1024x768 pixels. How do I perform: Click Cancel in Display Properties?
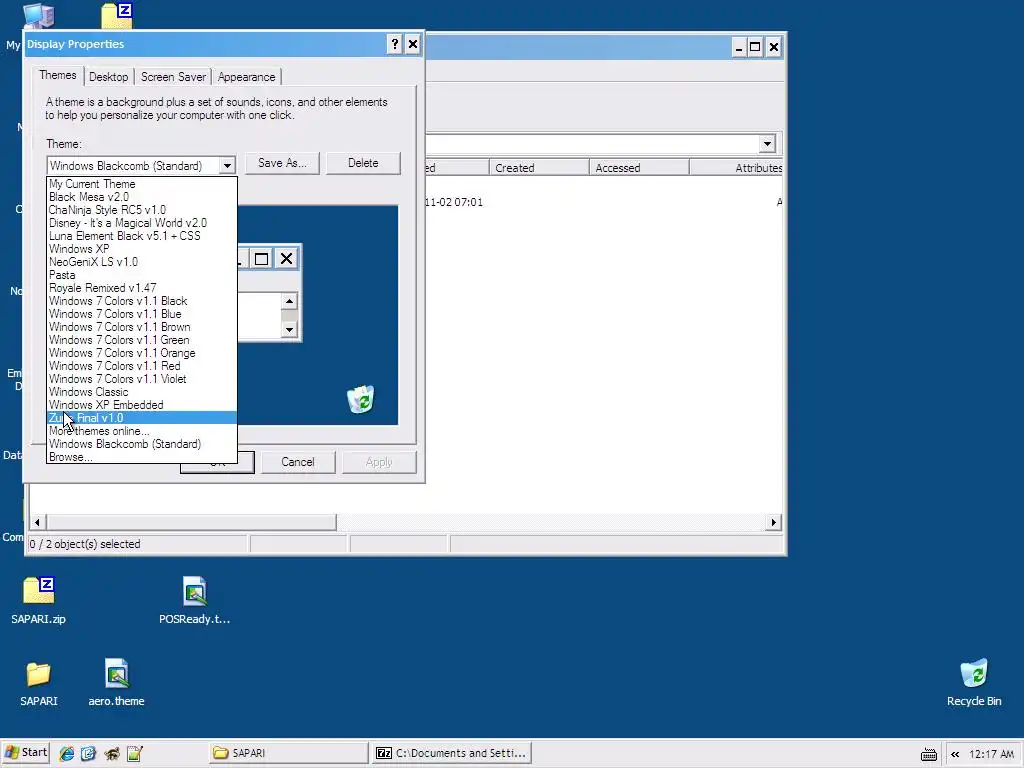[x=298, y=462]
